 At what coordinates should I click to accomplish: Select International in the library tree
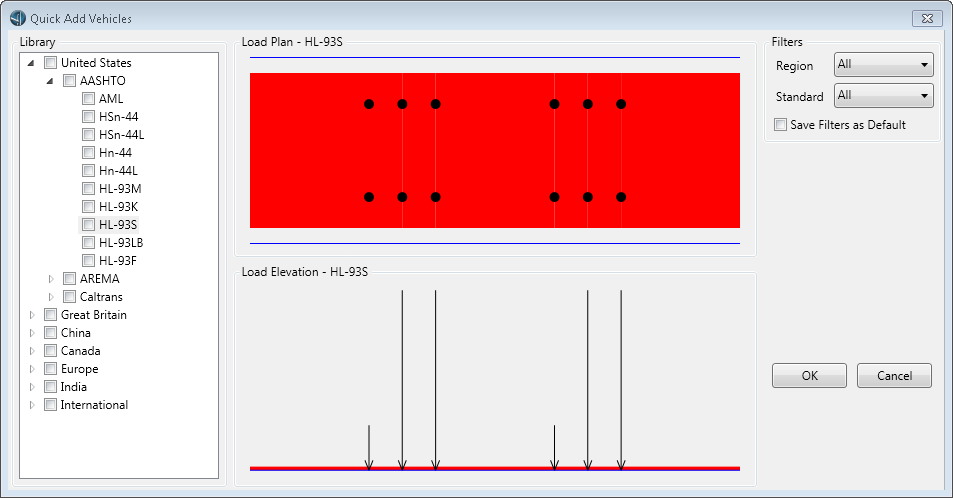pyautogui.click(x=94, y=405)
